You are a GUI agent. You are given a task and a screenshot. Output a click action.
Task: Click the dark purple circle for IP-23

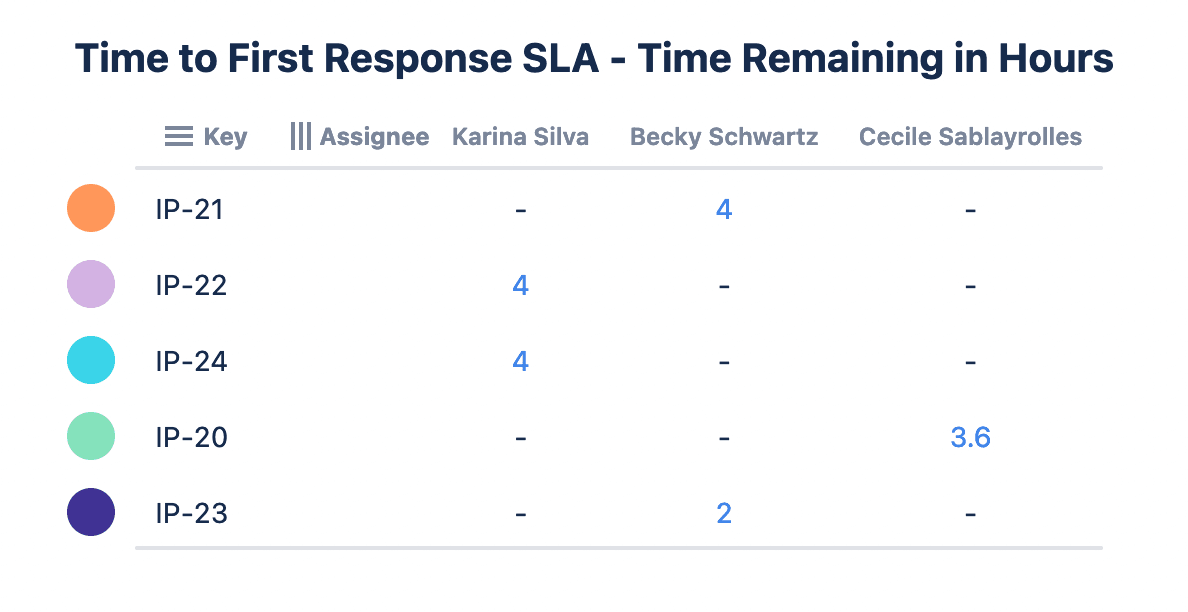(x=91, y=513)
